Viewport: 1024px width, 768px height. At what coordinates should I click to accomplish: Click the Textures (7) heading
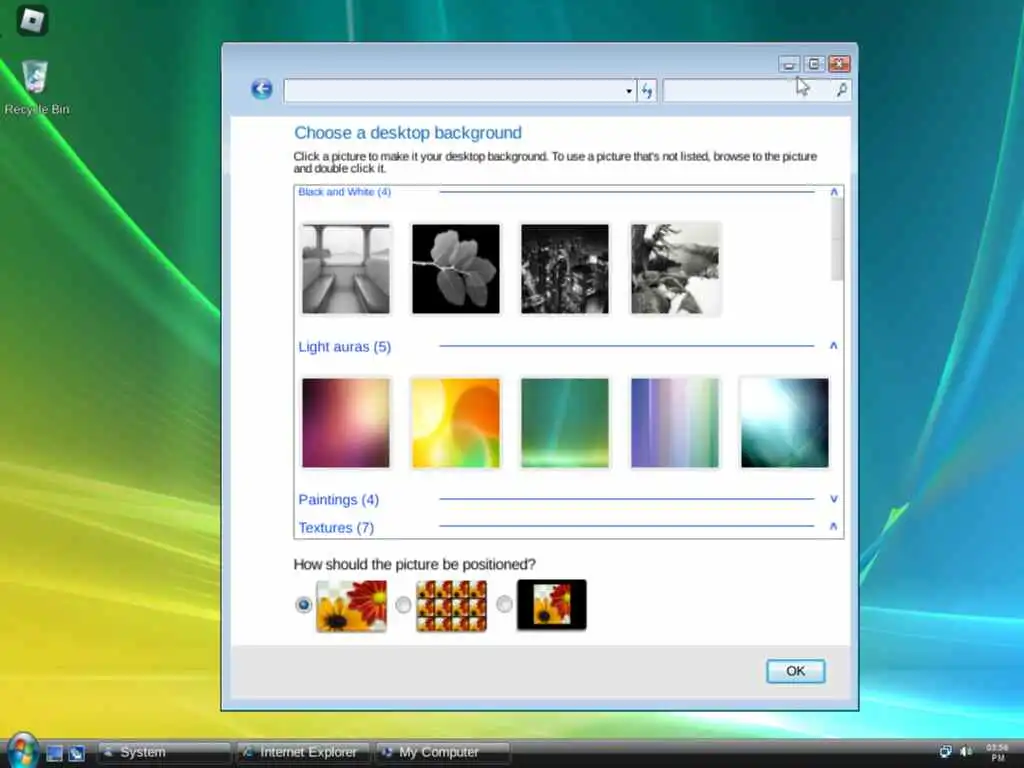[x=336, y=528]
